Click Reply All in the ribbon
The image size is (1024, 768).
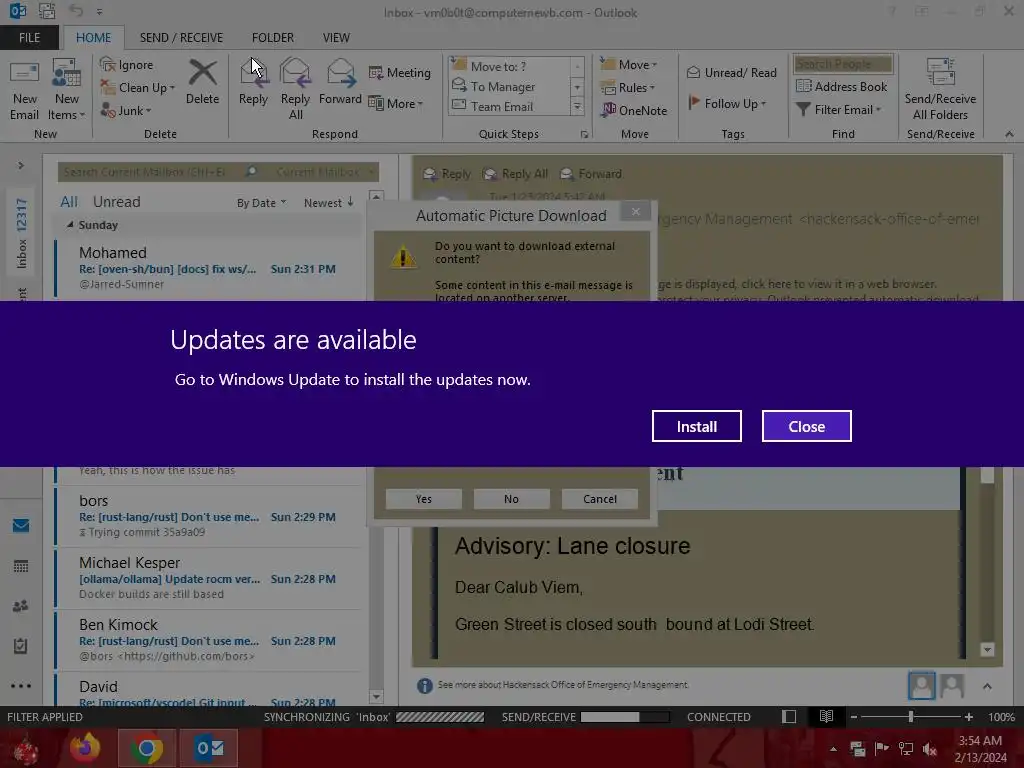(295, 89)
